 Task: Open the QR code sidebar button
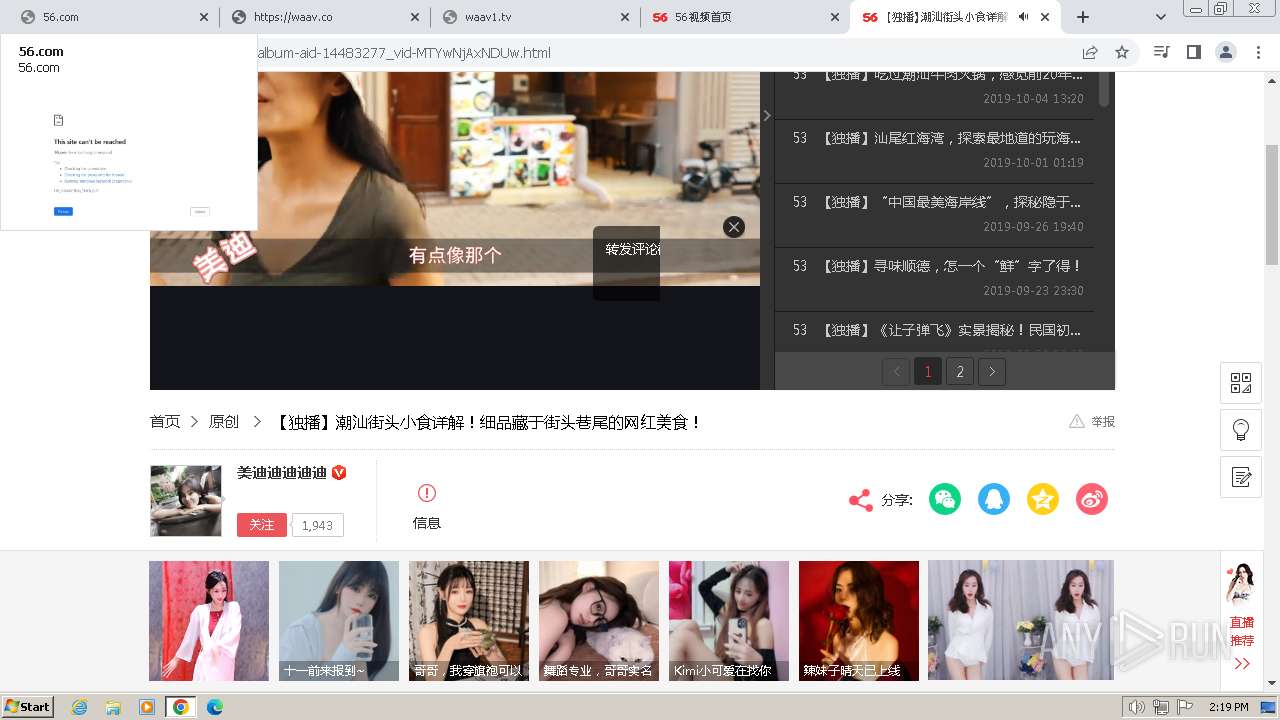click(x=1241, y=383)
